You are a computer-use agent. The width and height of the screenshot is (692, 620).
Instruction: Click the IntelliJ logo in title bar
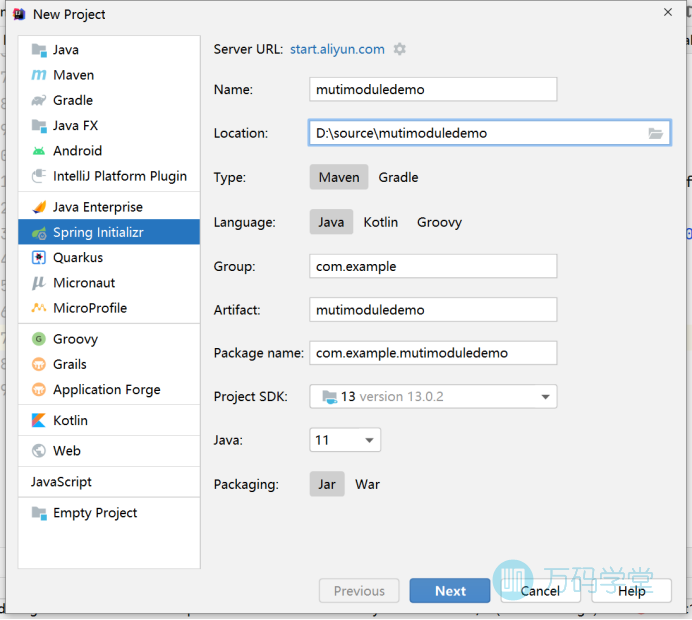coord(19,15)
